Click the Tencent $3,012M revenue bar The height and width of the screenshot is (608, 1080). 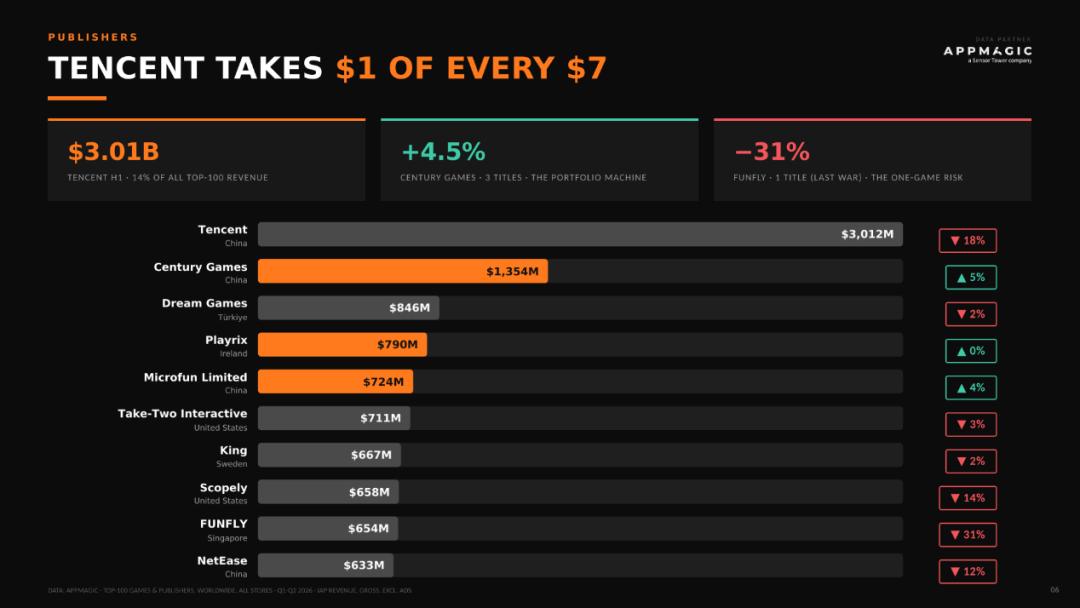pyautogui.click(x=580, y=234)
